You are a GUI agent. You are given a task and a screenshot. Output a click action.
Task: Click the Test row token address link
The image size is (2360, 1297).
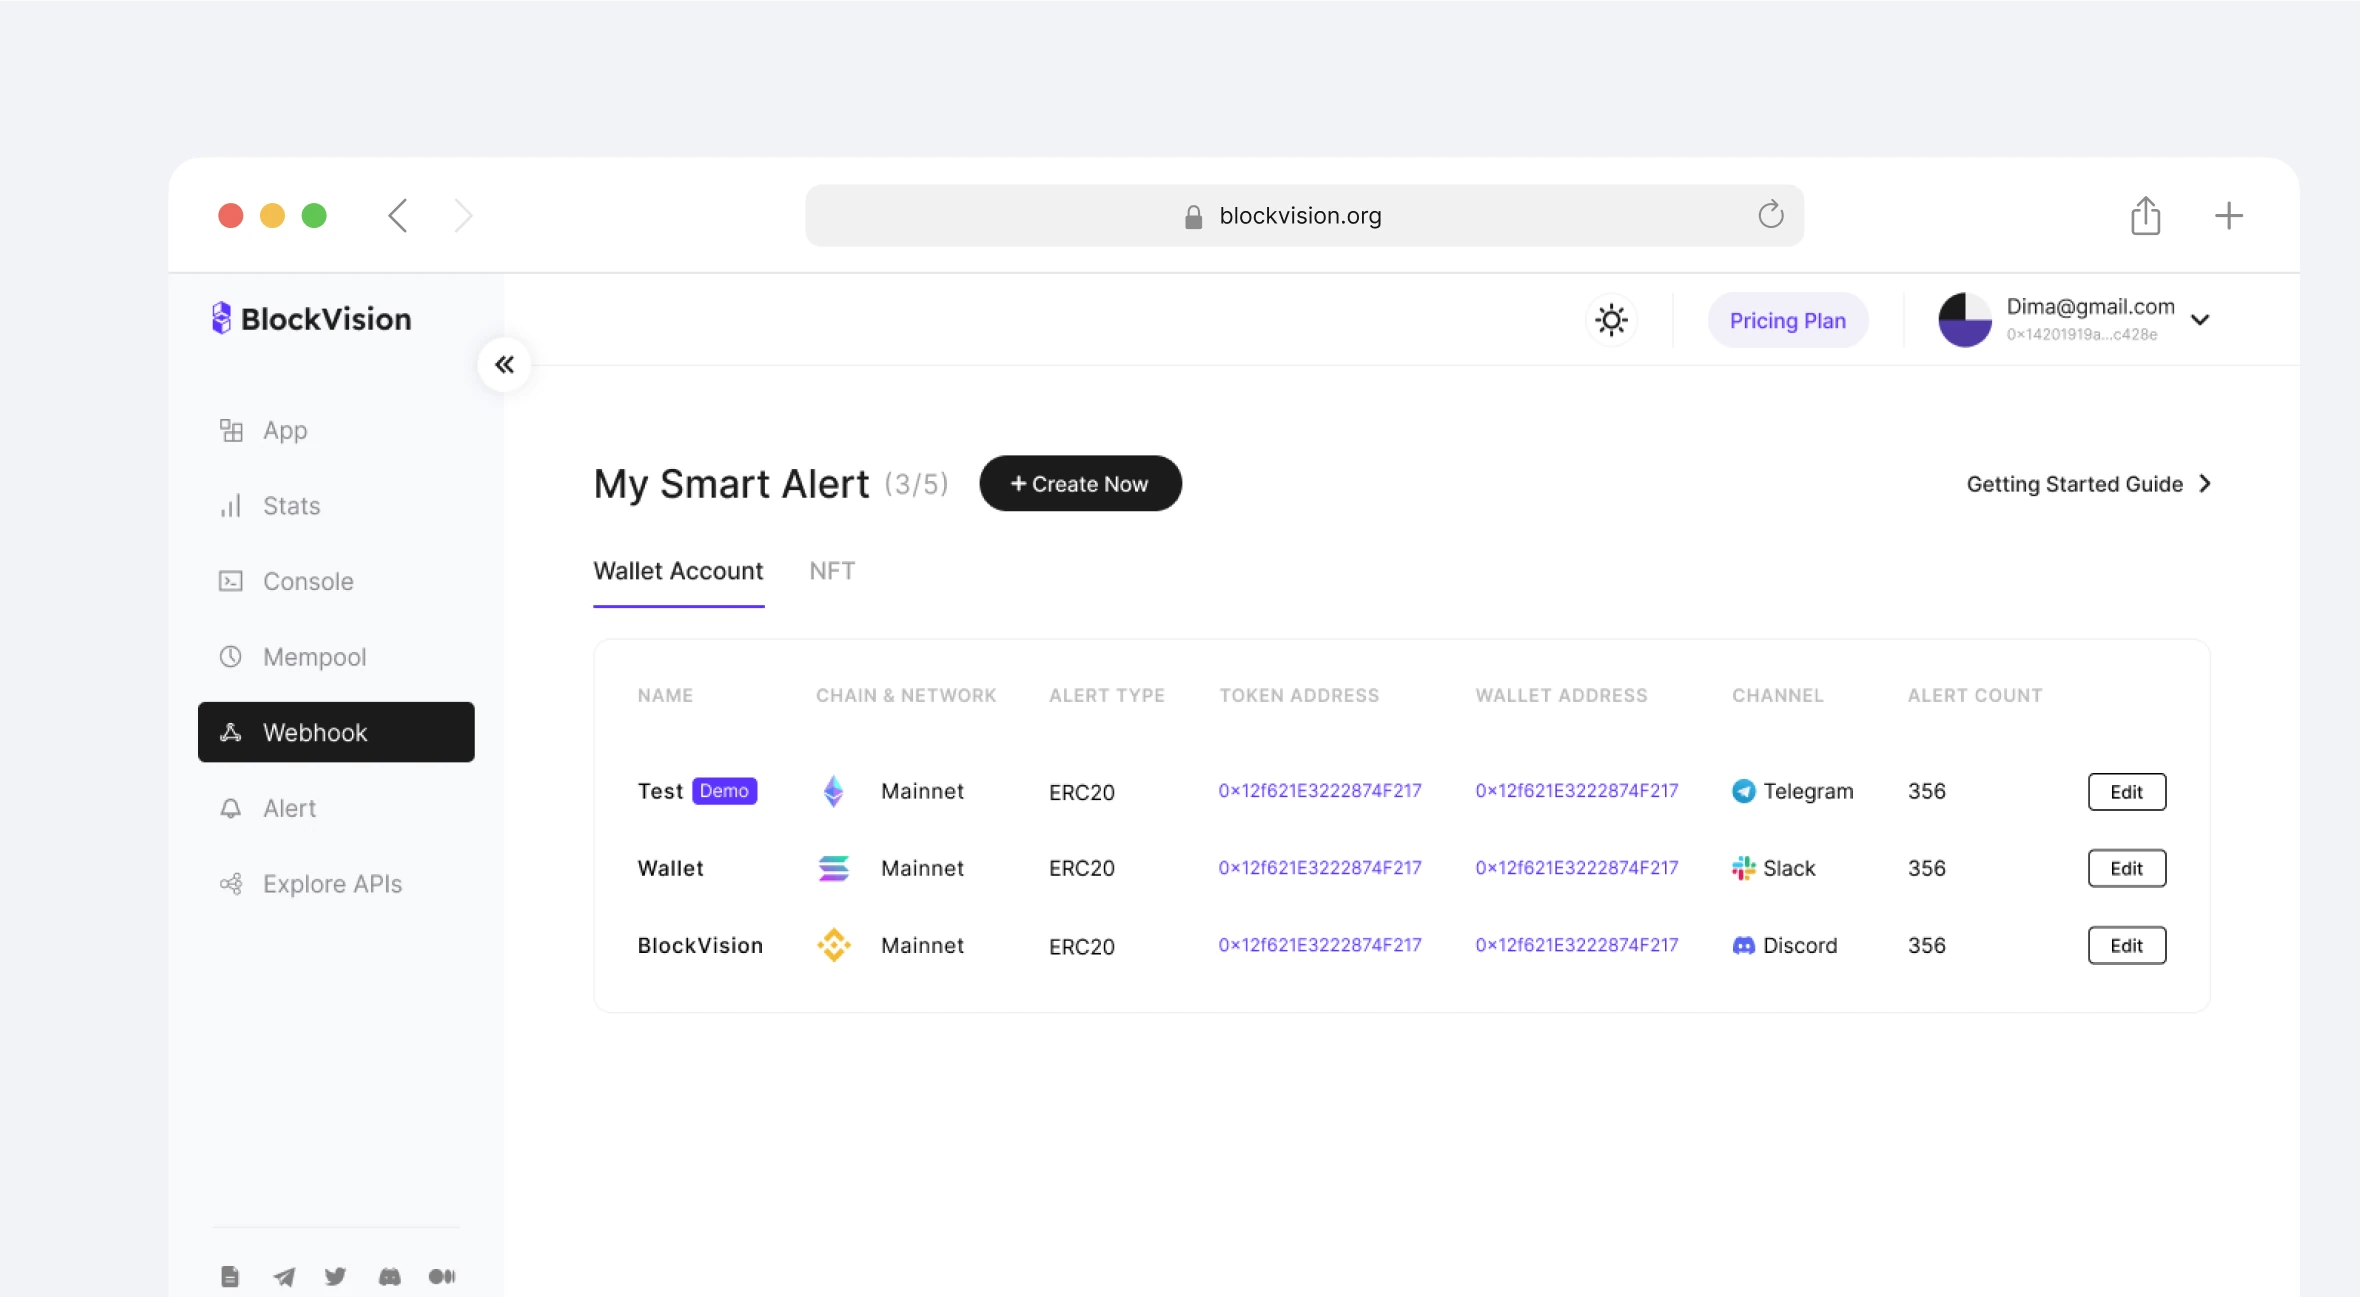tap(1319, 791)
